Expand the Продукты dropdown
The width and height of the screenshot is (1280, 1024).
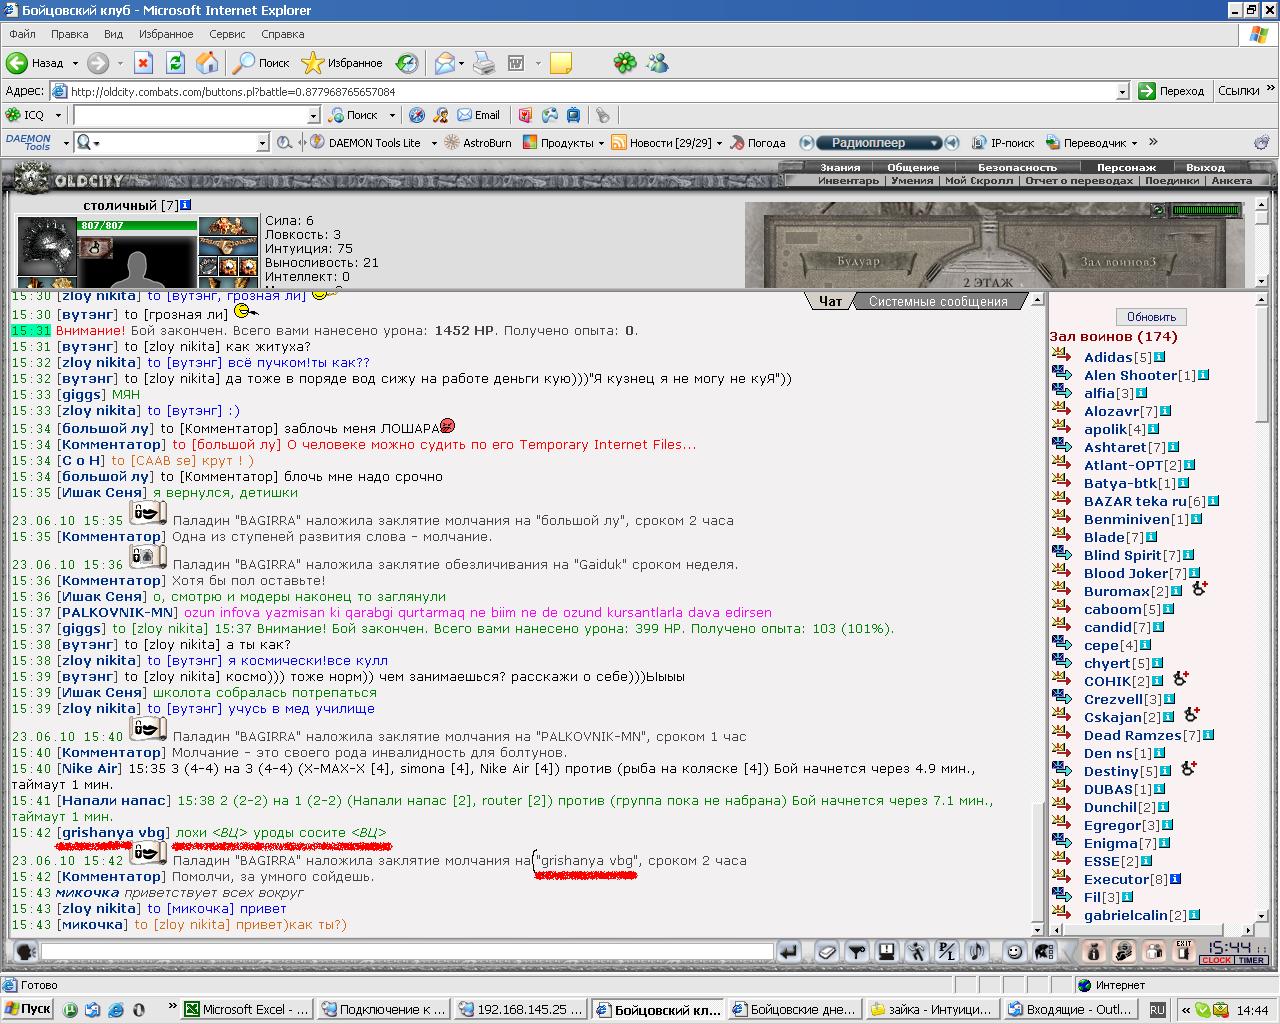pos(601,143)
